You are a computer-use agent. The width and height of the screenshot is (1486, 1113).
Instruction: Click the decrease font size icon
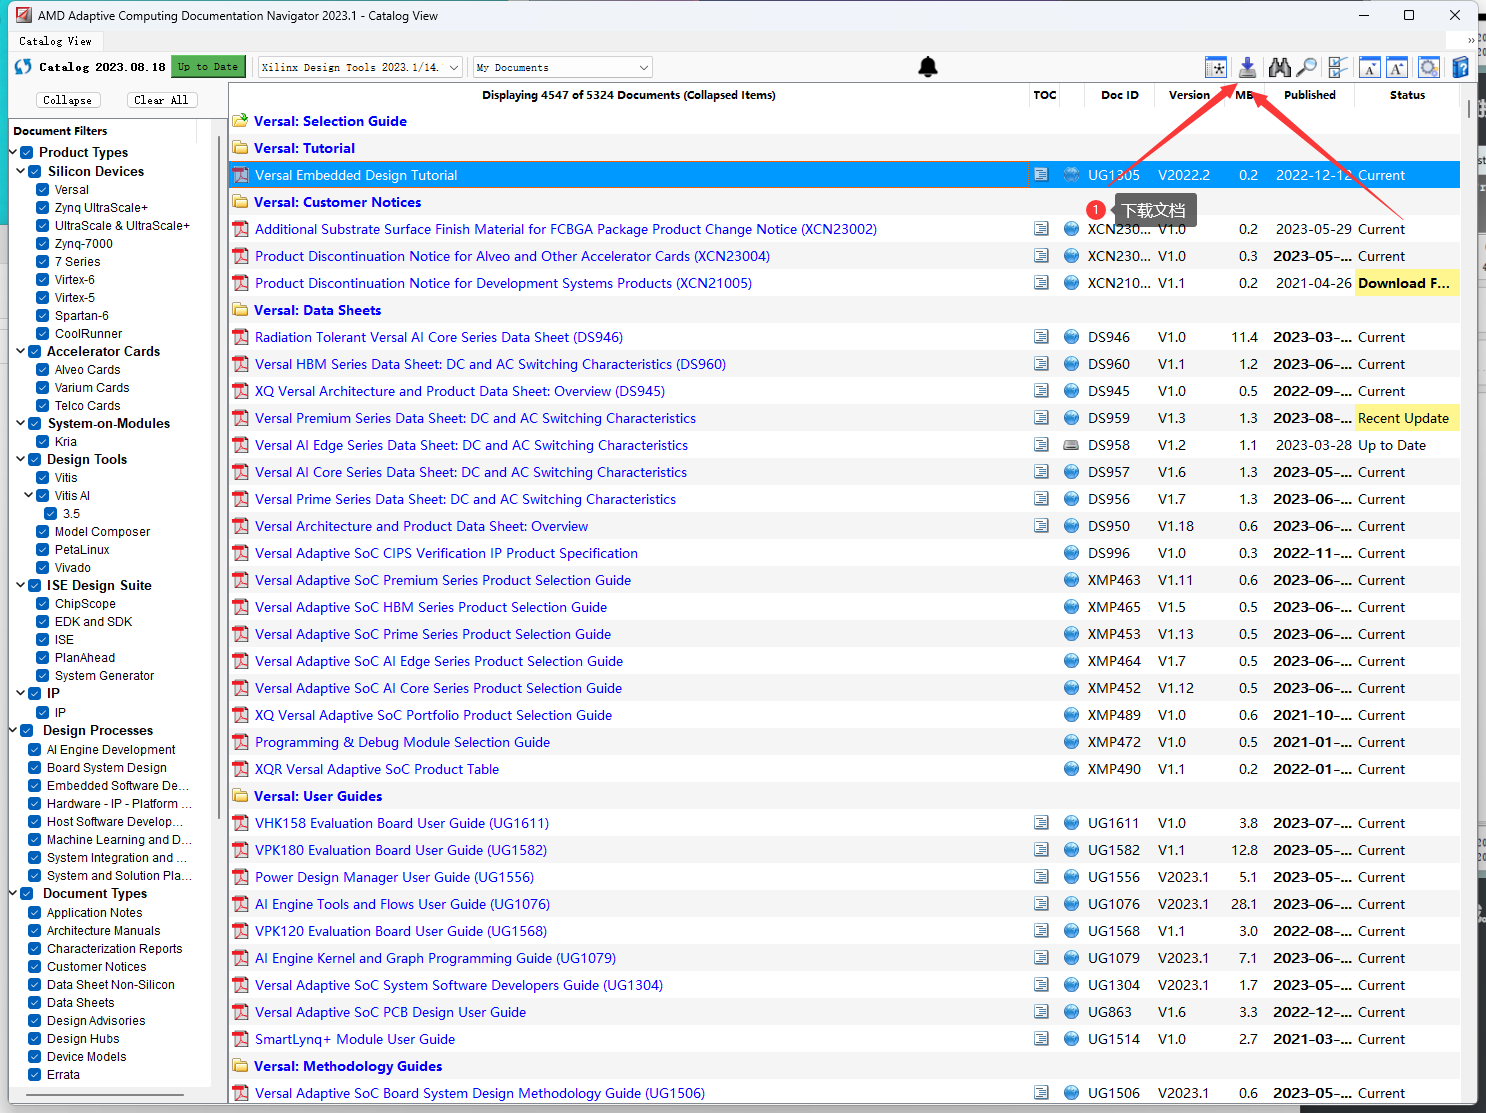(1369, 68)
